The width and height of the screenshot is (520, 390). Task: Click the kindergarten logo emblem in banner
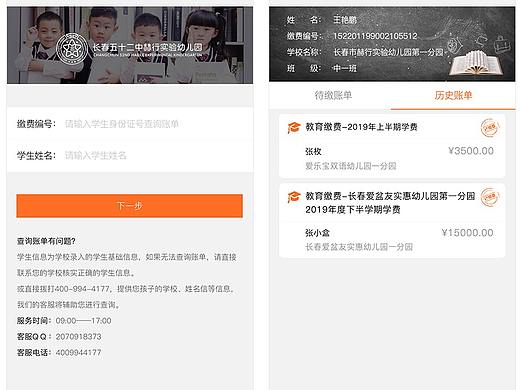72,49
